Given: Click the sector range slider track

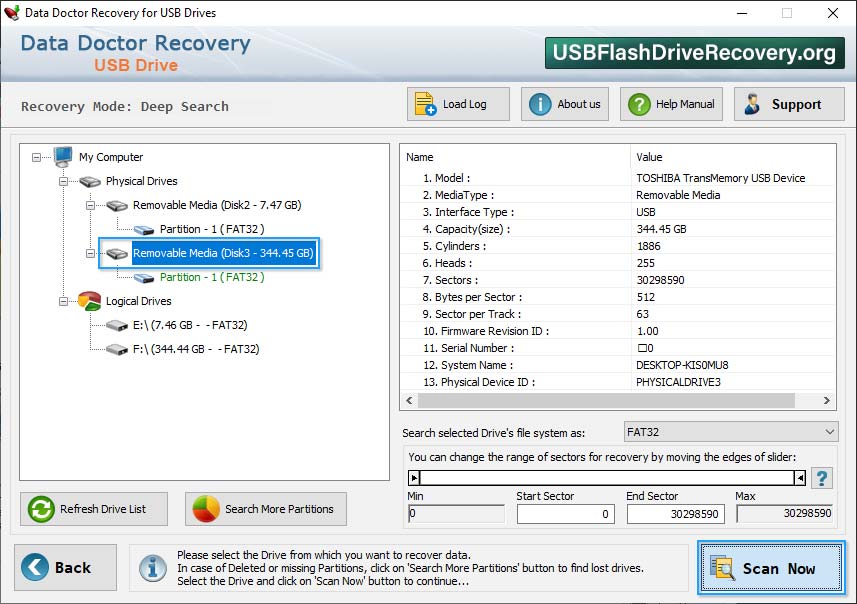Looking at the screenshot, I should [607, 478].
